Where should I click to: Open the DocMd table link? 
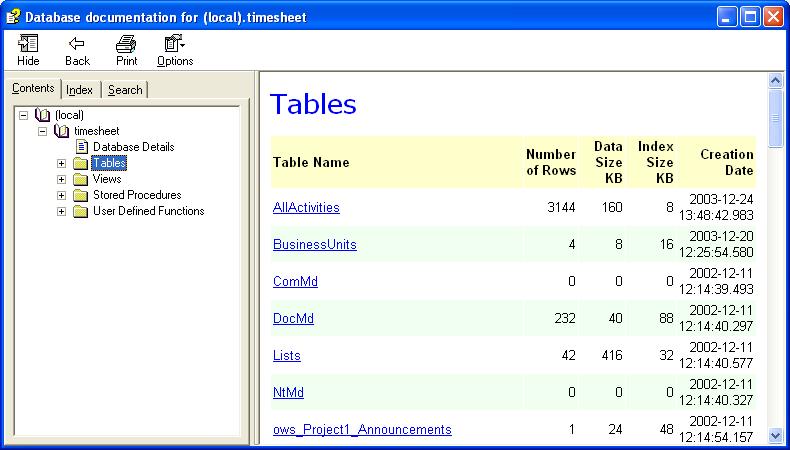point(287,319)
